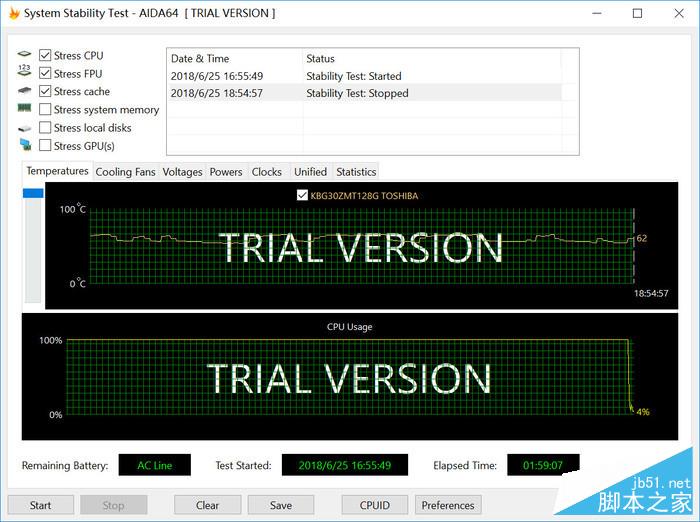
Task: Click the GPU monitor icon
Action: point(25,144)
